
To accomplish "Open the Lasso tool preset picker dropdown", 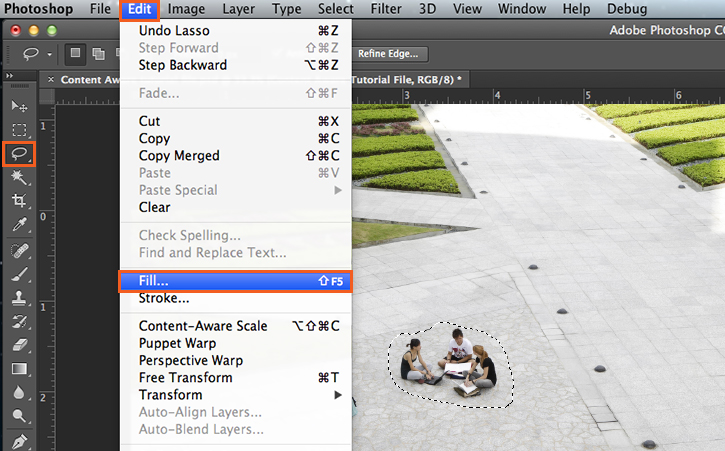I will pos(49,55).
